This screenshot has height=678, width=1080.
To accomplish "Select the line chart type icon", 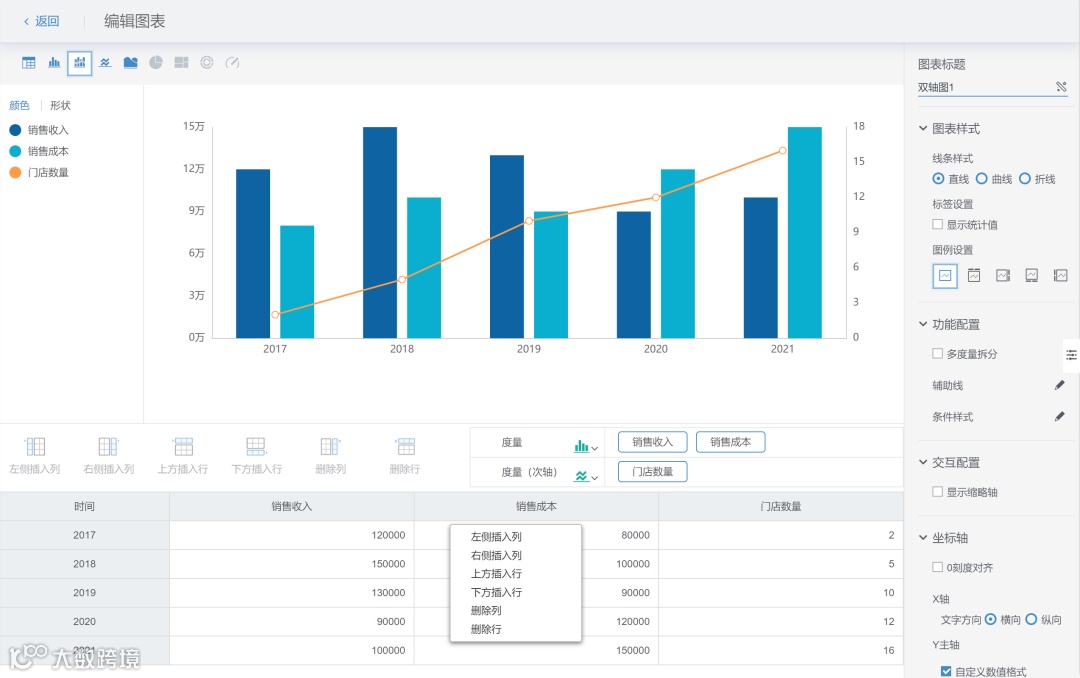I will click(x=105, y=63).
